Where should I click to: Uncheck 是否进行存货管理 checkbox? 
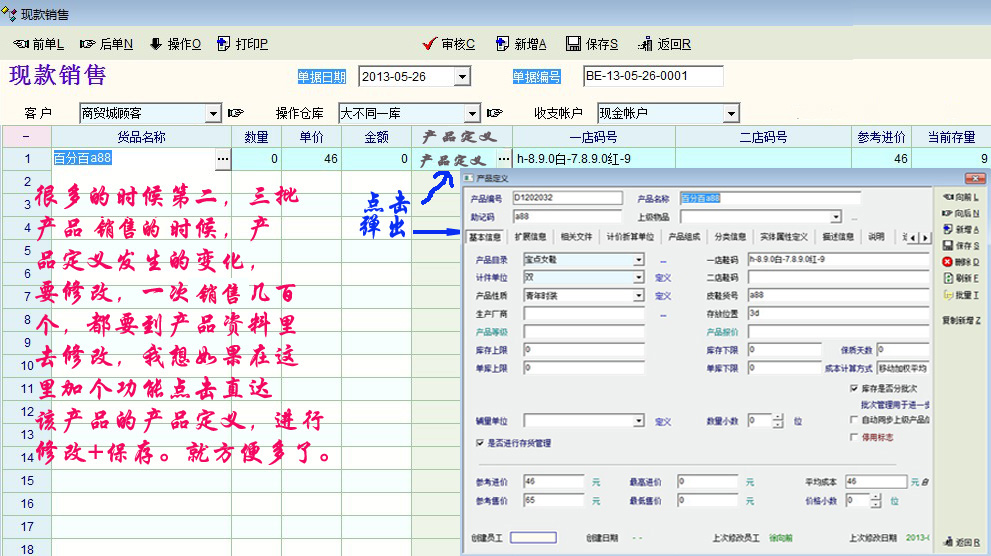tap(480, 442)
